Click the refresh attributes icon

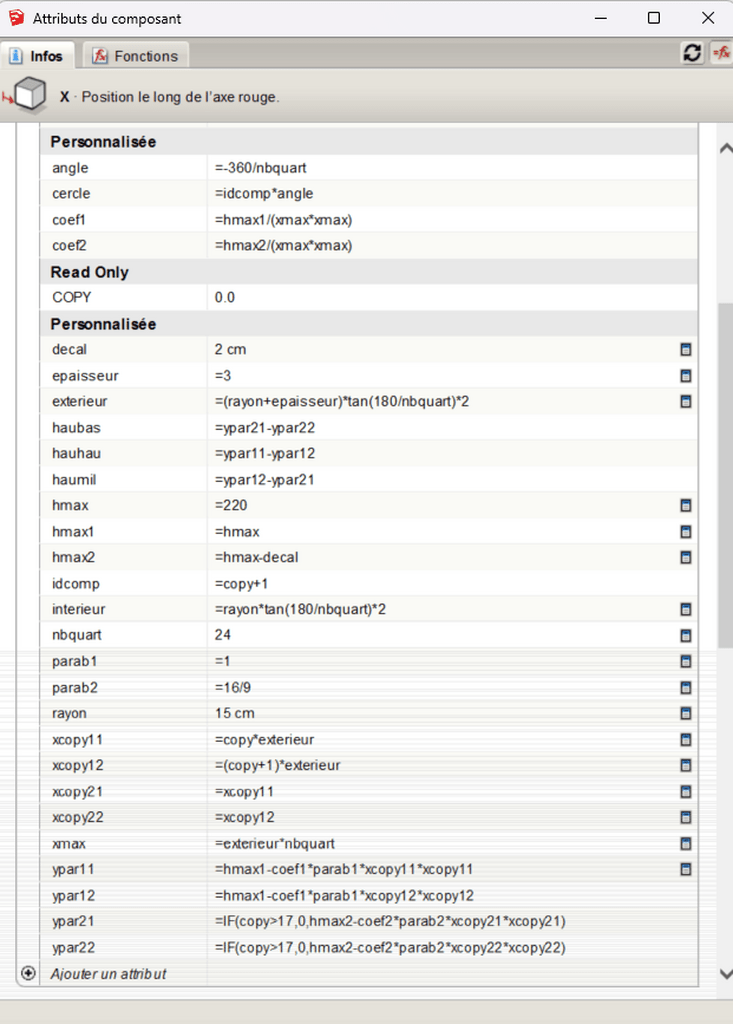pos(692,54)
